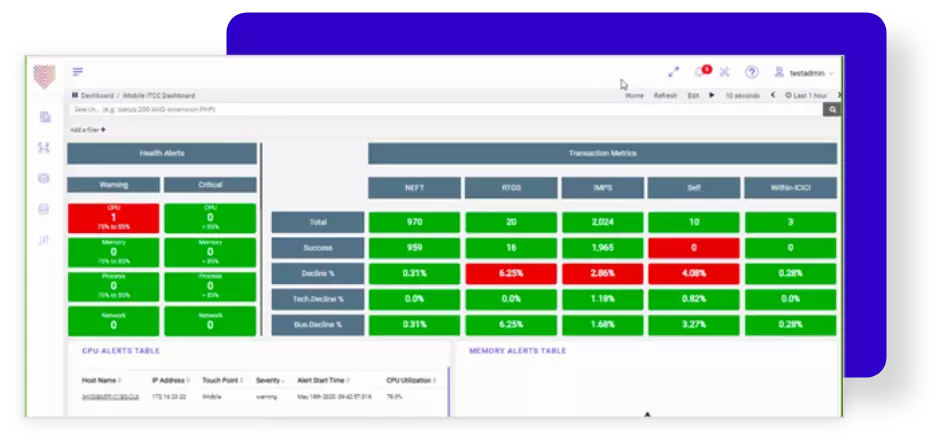Click into the dashboard search query field

pos(440,109)
